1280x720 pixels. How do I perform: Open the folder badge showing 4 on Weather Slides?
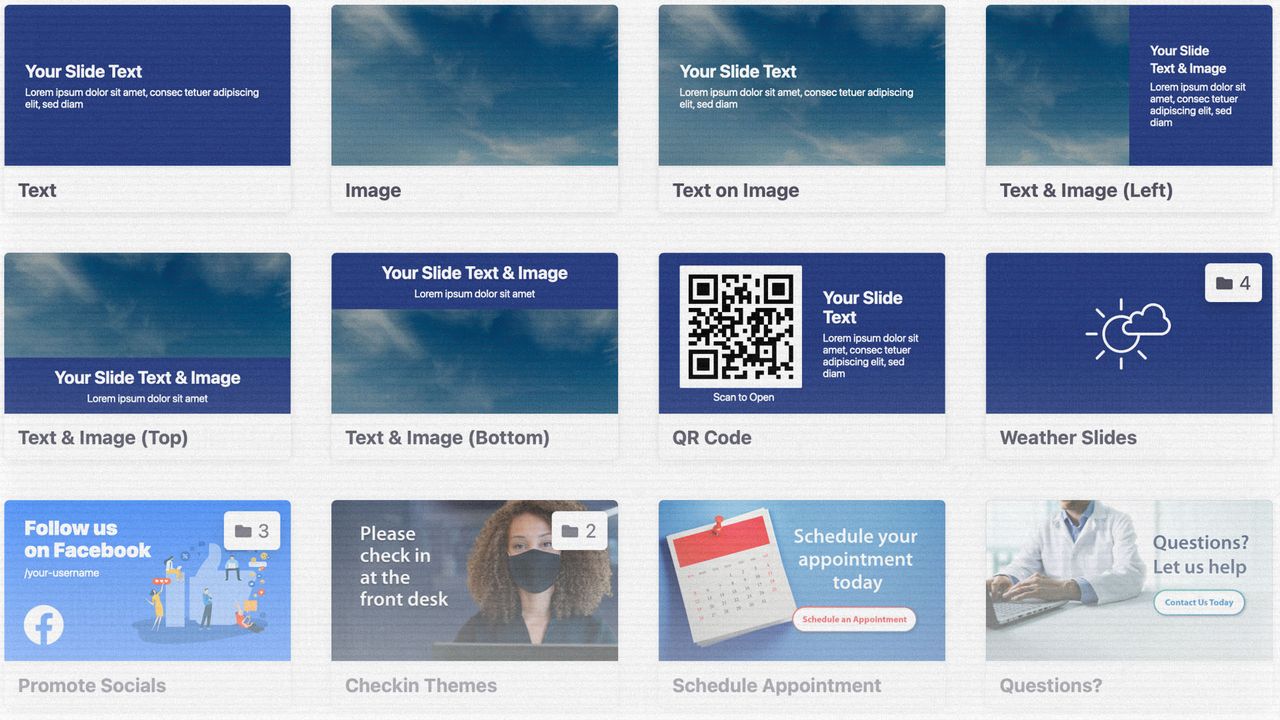1233,283
